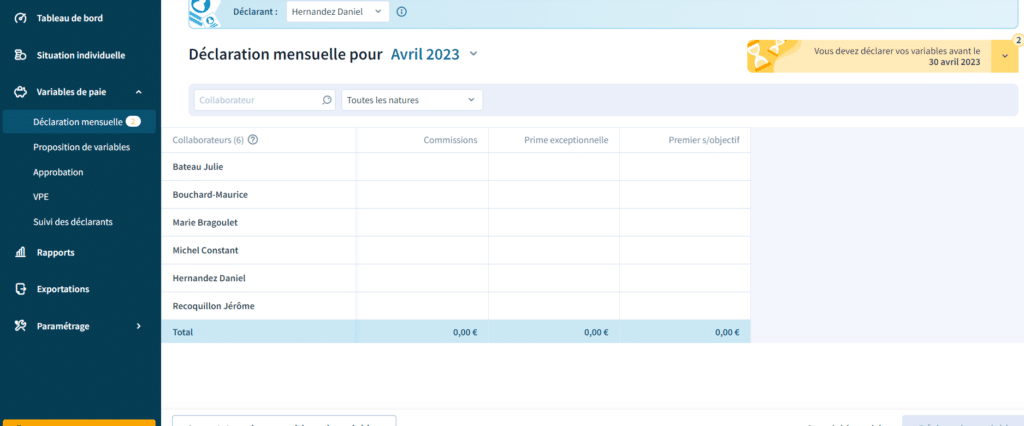Collapse the Variables de paie section chevron
The height and width of the screenshot is (426, 1024).
coord(138,92)
